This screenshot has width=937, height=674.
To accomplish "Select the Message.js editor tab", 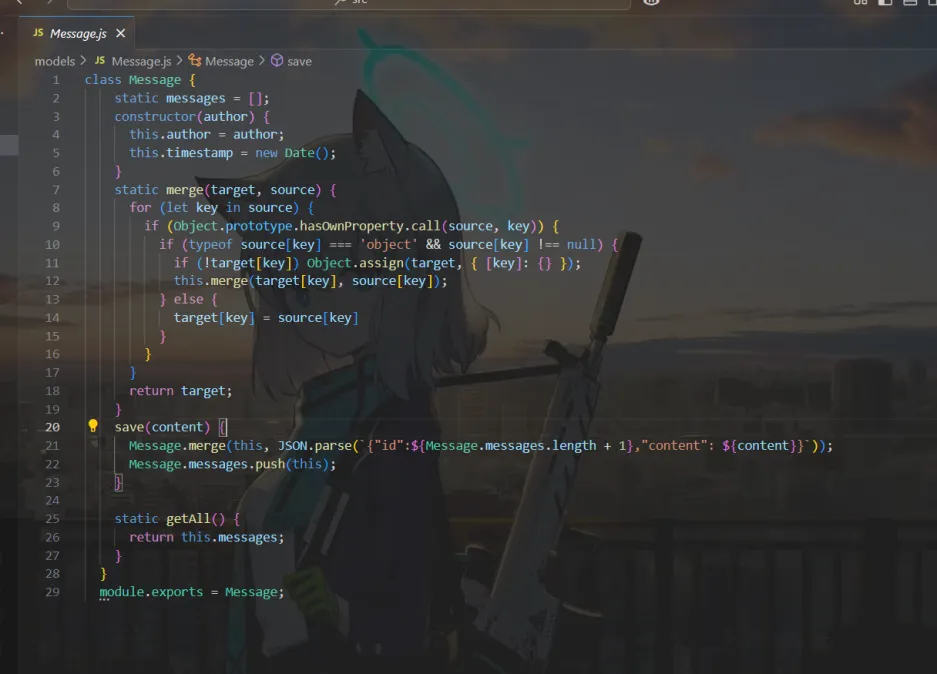I will (x=78, y=33).
